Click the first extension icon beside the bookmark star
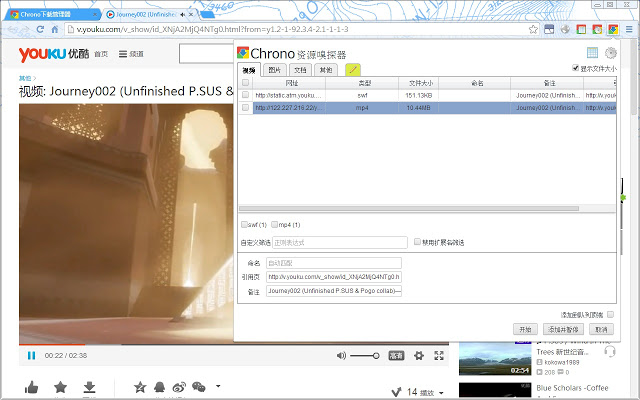This screenshot has height=400, width=640. point(549,29)
